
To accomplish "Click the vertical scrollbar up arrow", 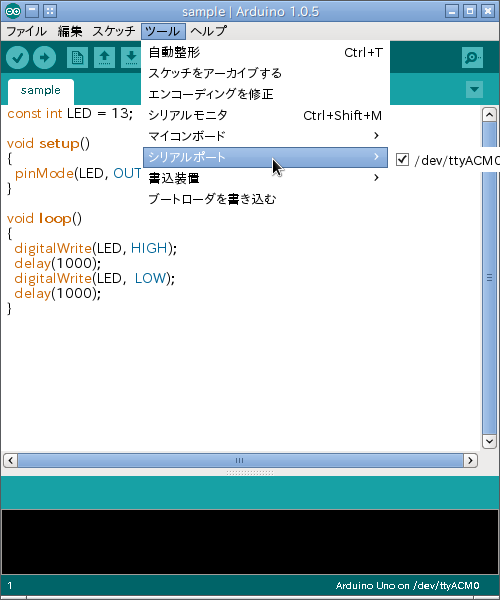I will click(489, 114).
